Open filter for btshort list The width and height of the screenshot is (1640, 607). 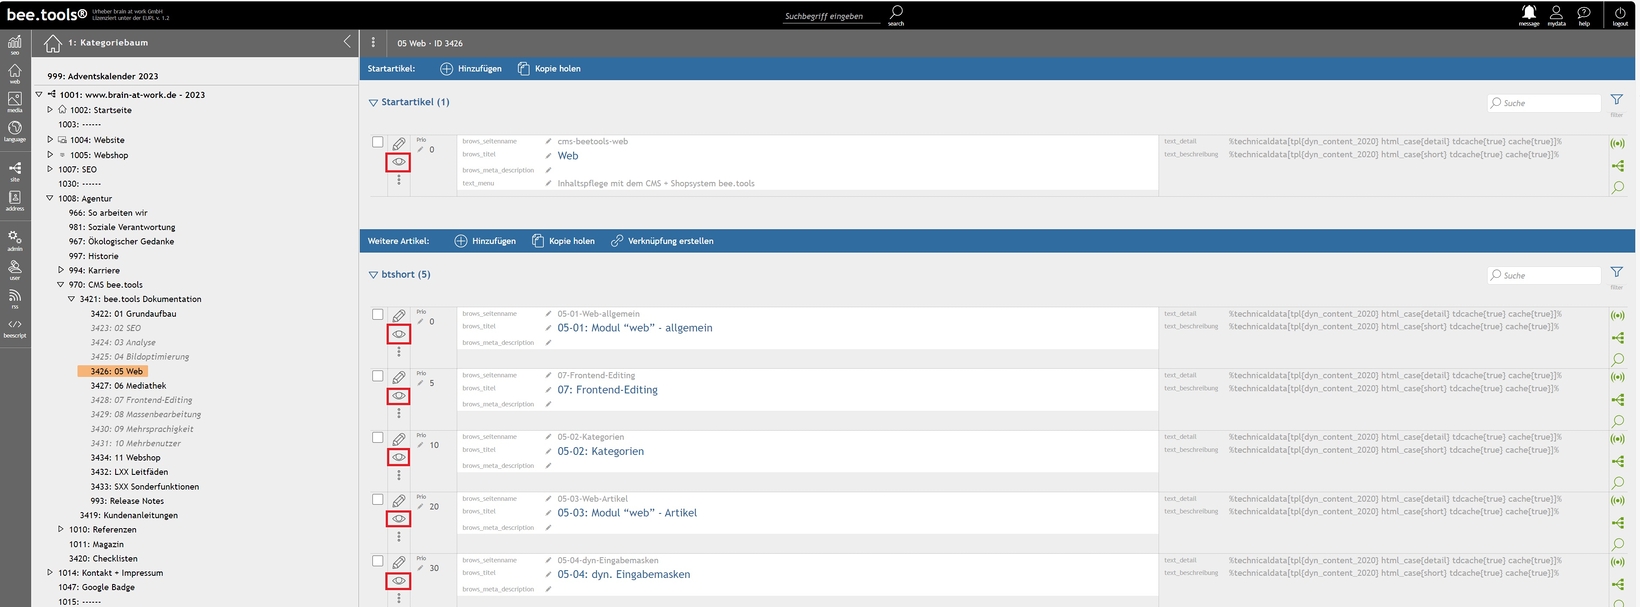tap(1617, 274)
